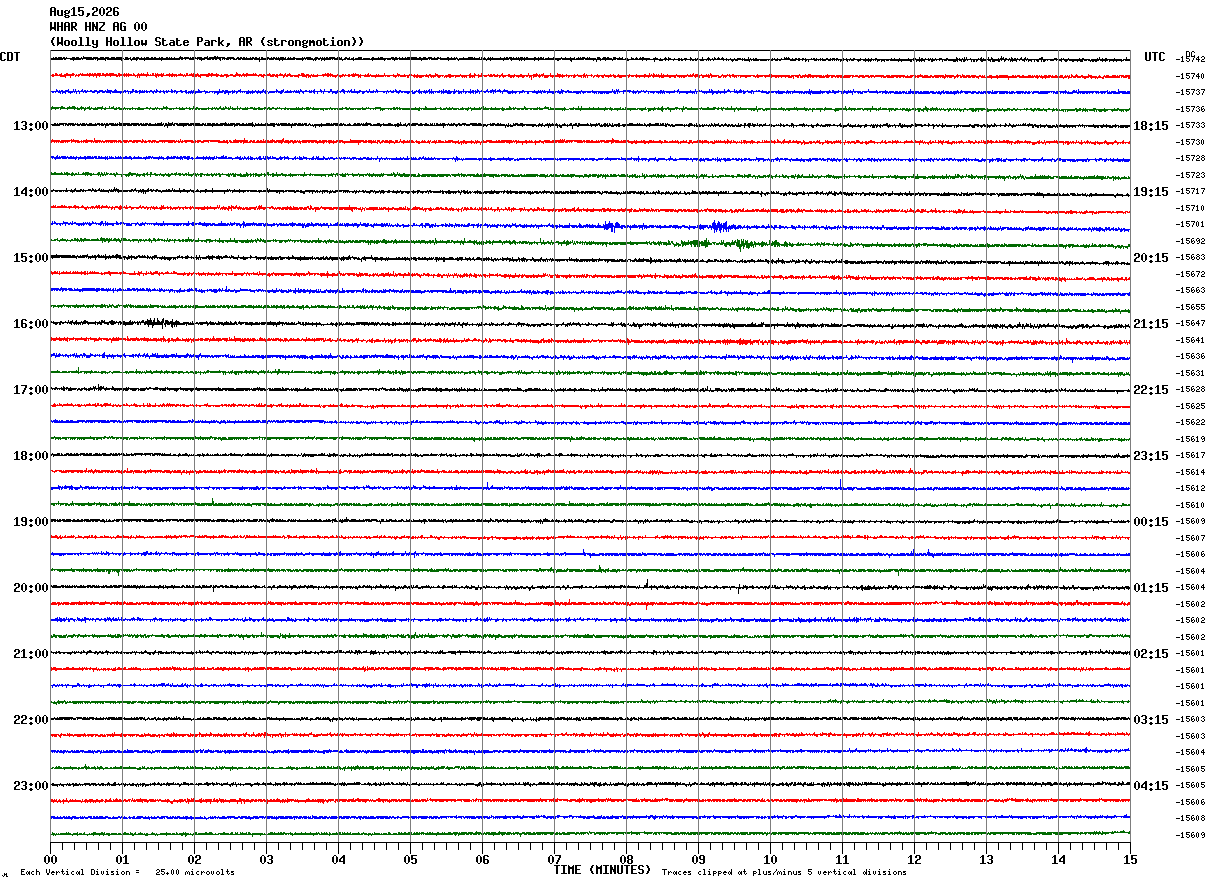
Task: Click the Woolly Hollow State Park station title
Action: (x=207, y=42)
